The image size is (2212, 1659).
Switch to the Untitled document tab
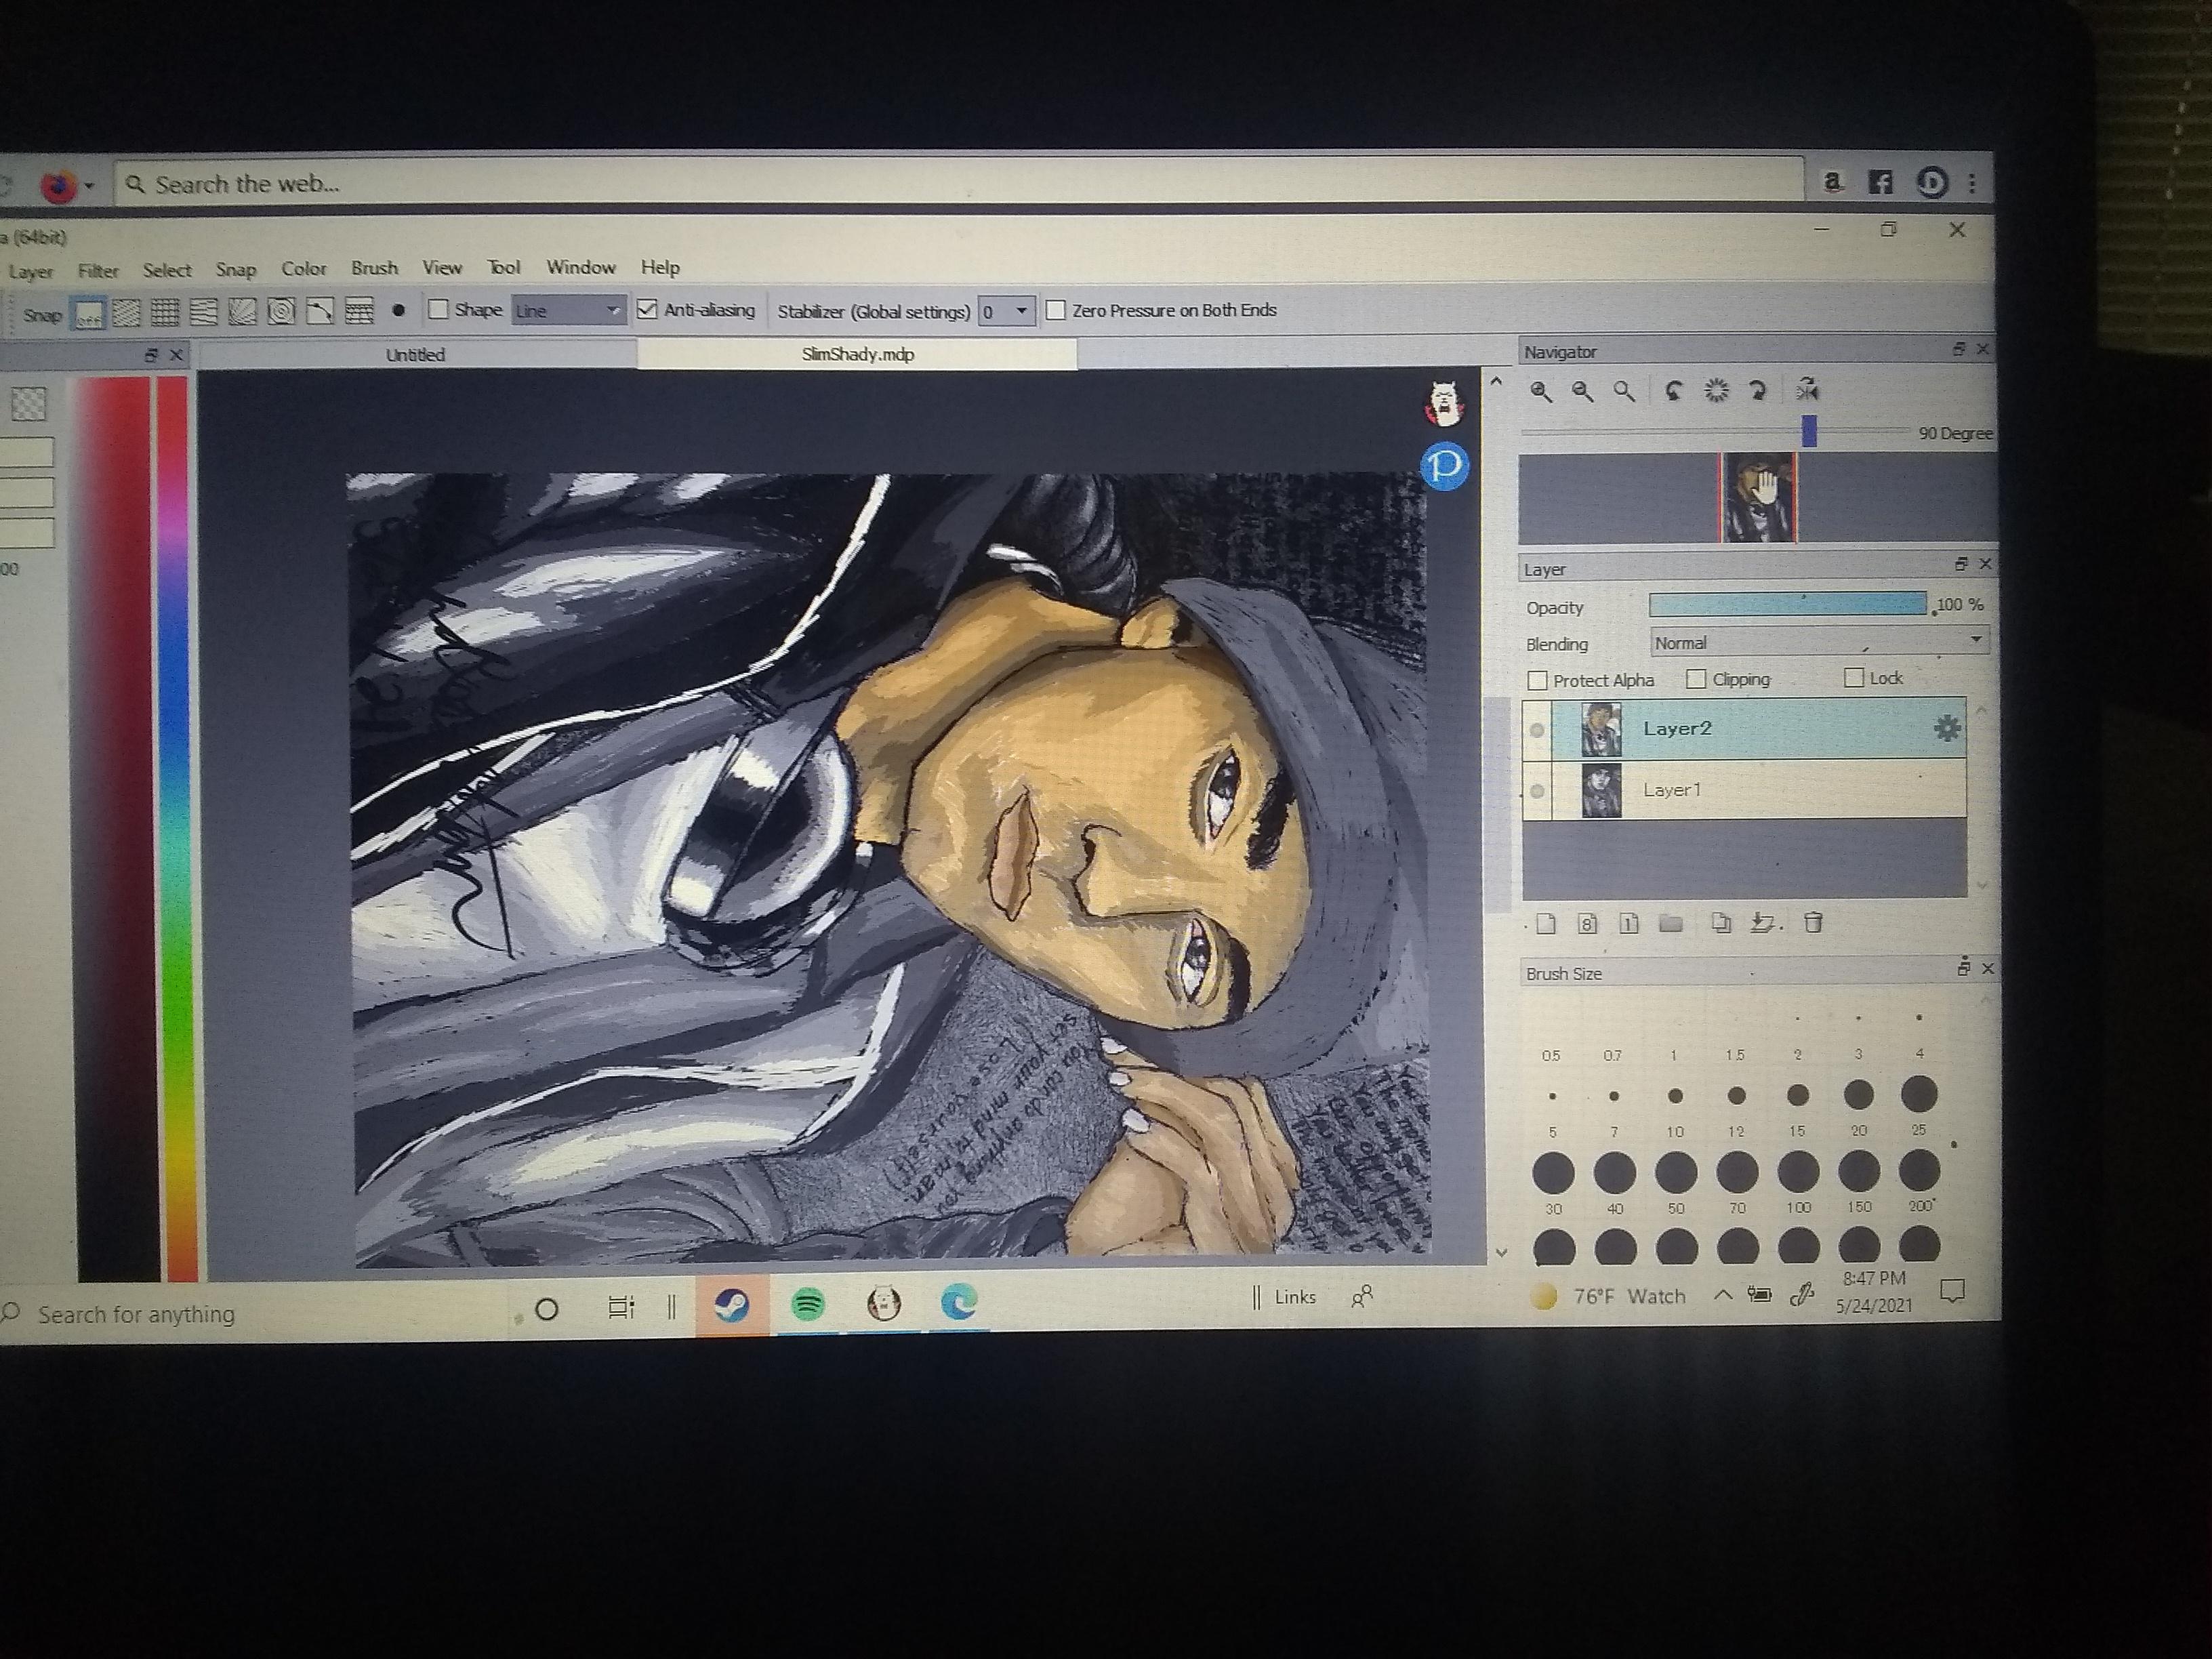(x=415, y=354)
